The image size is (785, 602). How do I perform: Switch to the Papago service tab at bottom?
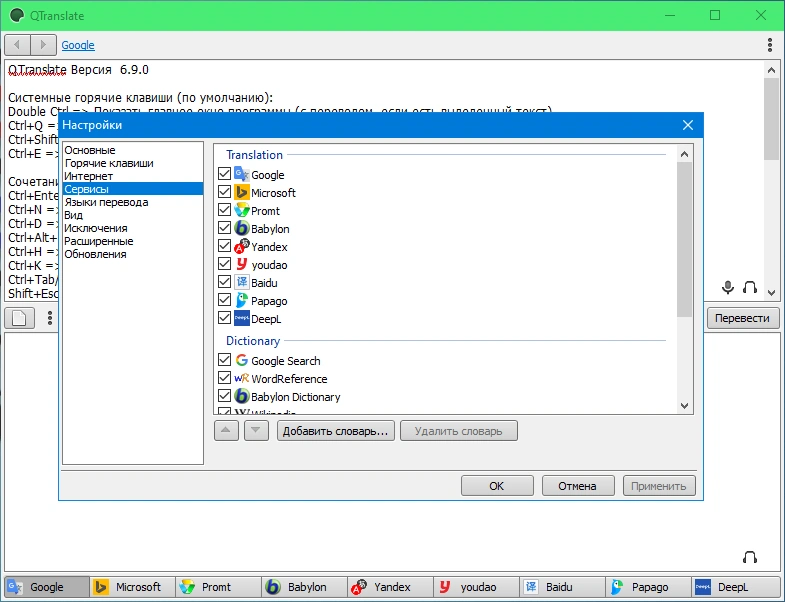pyautogui.click(x=648, y=586)
